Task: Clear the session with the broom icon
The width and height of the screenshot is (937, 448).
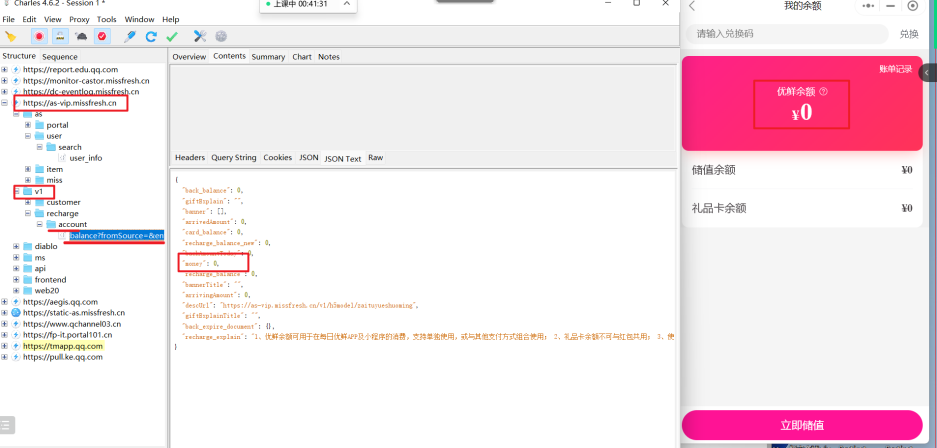Action: click(x=10, y=36)
